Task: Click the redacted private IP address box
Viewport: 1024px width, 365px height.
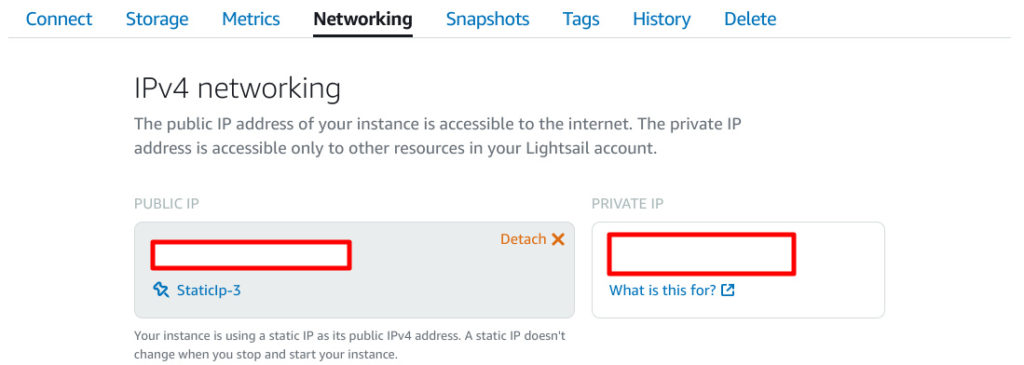Action: pyautogui.click(x=701, y=254)
